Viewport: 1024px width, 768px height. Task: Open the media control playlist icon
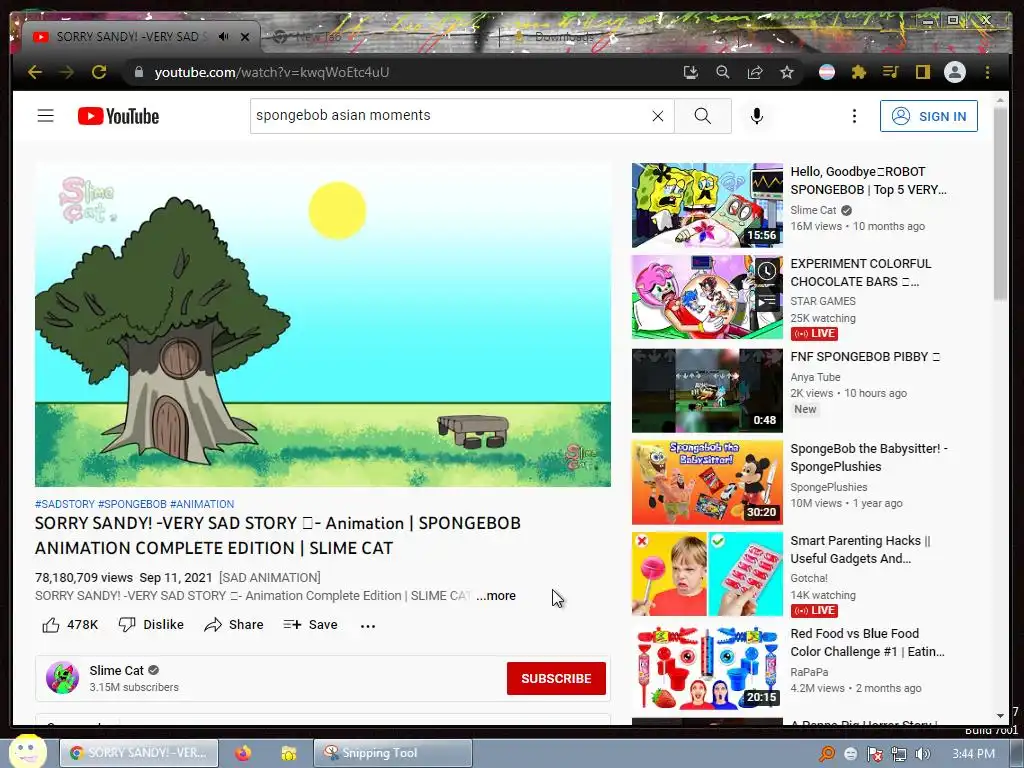point(891,72)
